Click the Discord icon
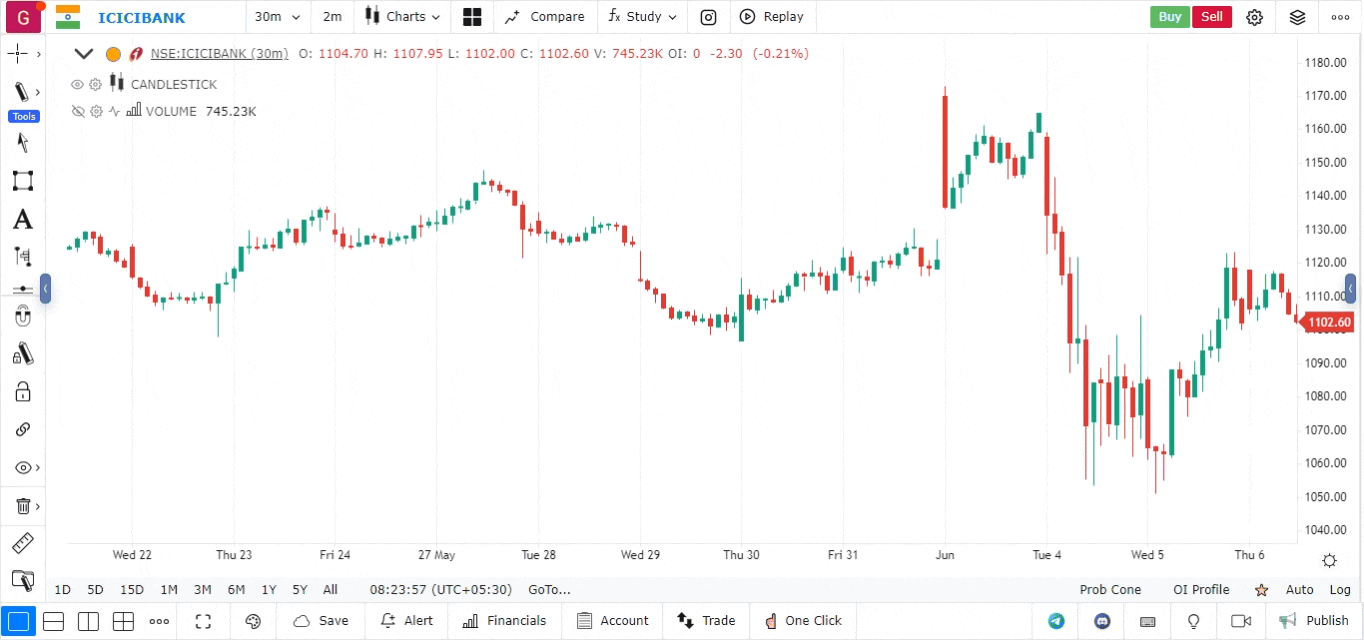The height and width of the screenshot is (640, 1364). coord(1102,621)
